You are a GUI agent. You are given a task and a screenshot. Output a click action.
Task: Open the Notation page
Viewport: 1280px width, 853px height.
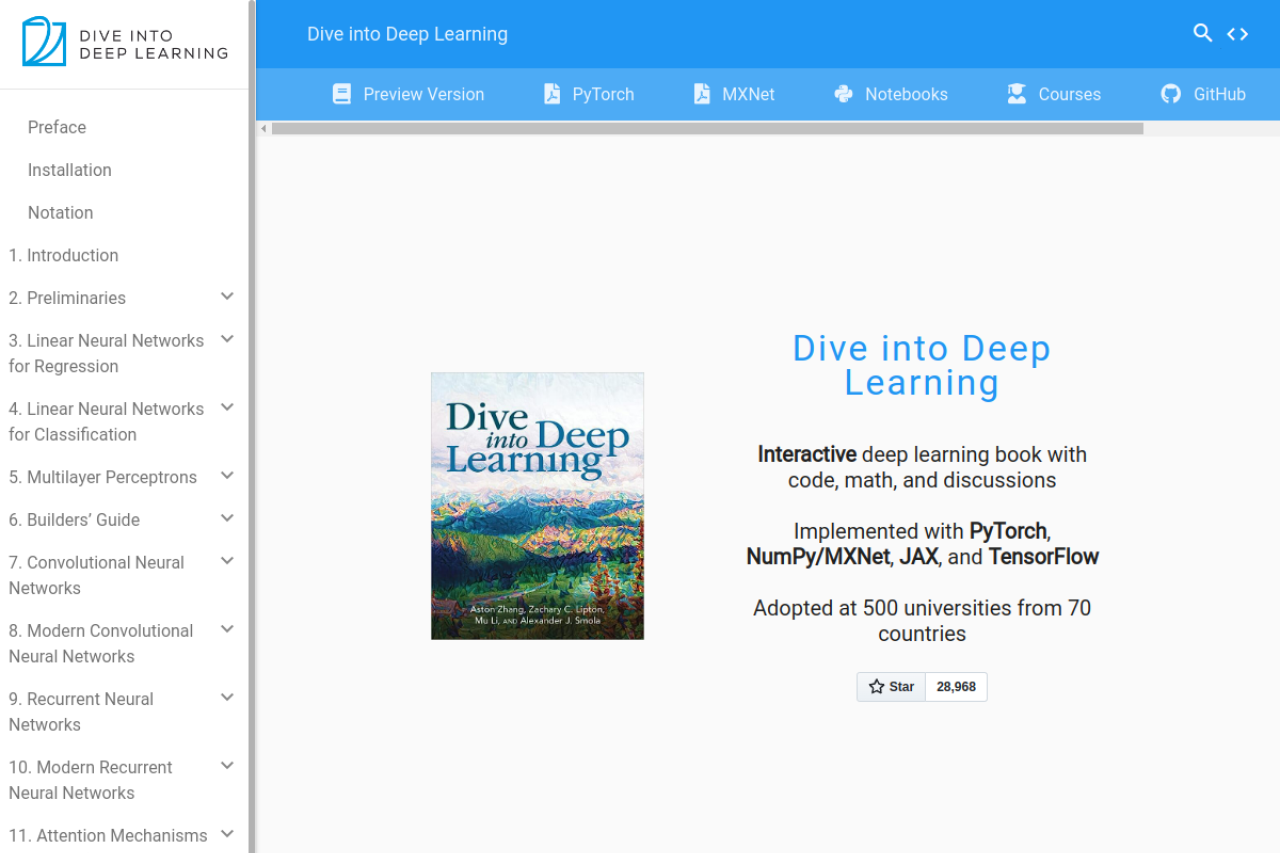[x=60, y=212]
